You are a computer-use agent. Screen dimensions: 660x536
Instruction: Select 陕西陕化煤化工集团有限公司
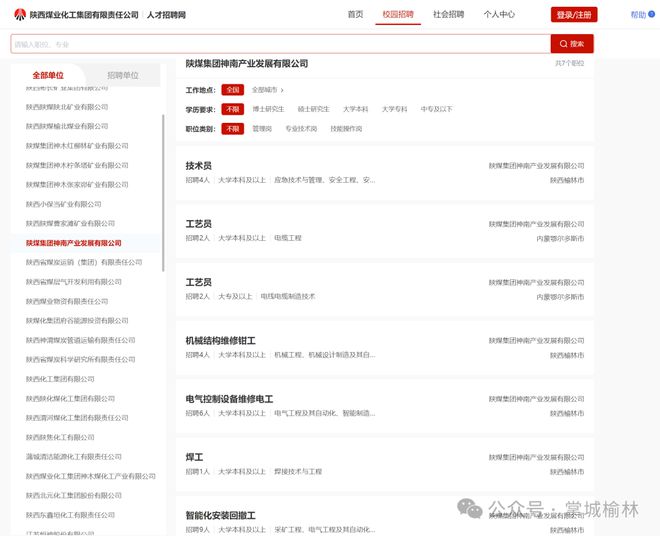(70, 398)
